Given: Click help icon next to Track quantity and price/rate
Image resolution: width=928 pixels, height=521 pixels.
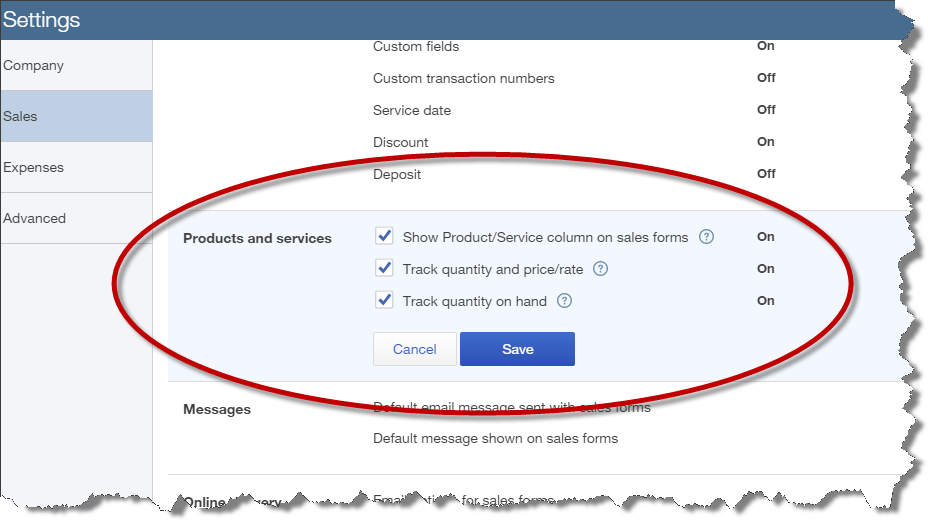Looking at the screenshot, I should pos(601,269).
